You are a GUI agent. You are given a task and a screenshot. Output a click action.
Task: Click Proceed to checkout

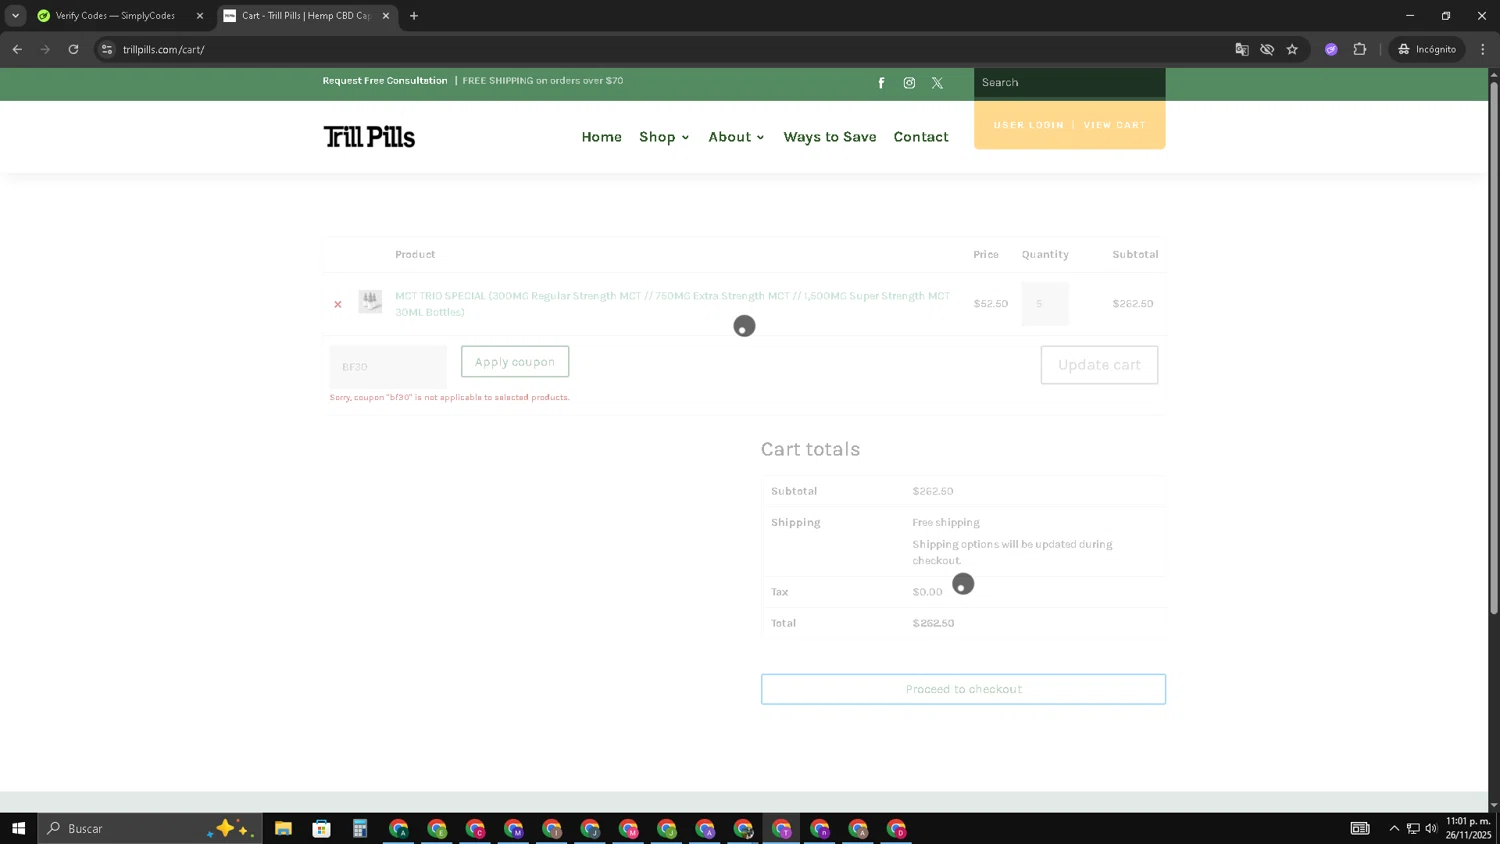(x=963, y=689)
